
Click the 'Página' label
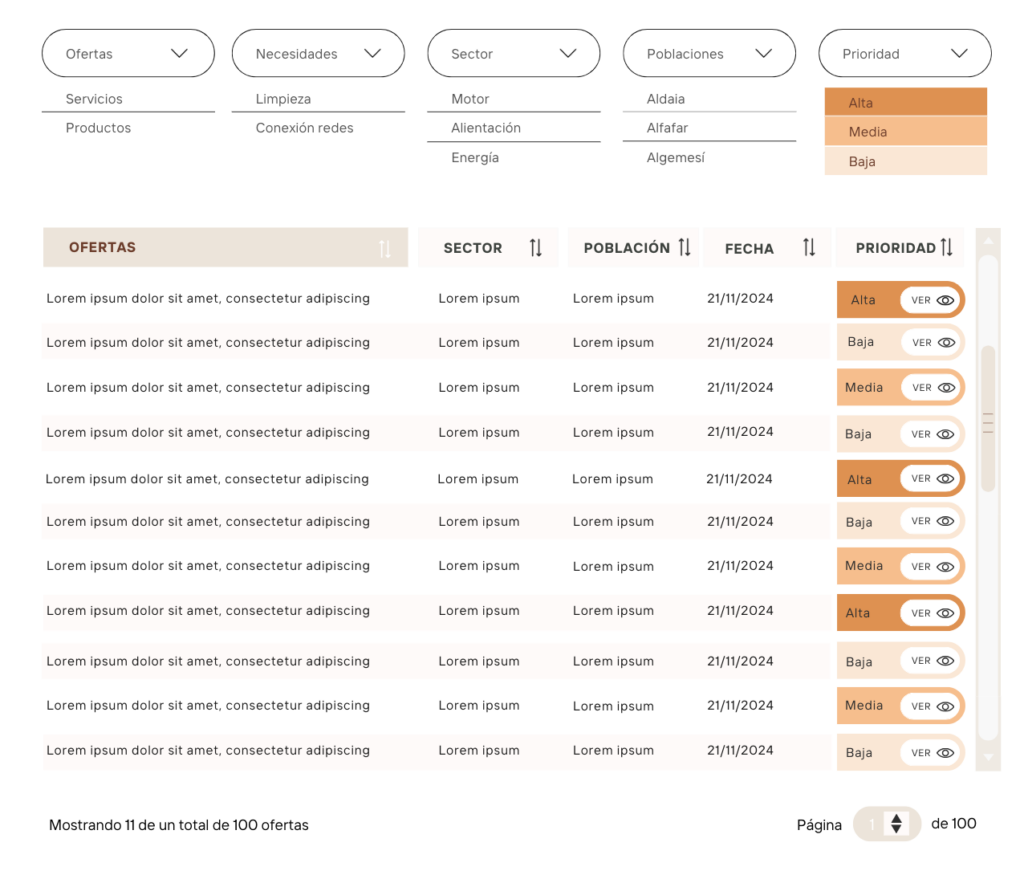point(819,825)
